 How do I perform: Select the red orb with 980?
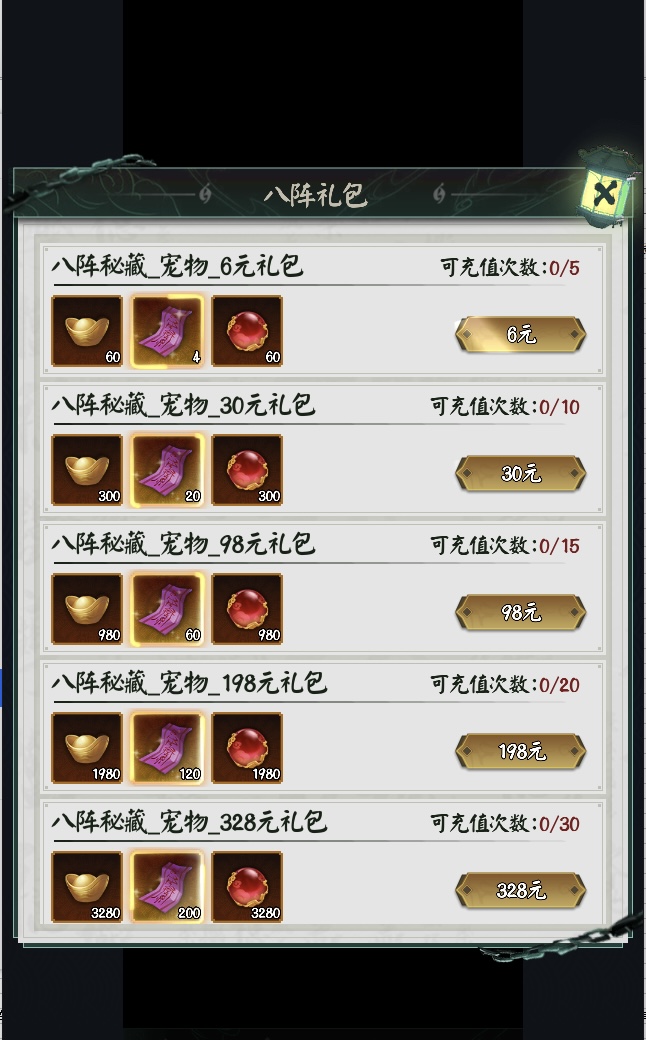pyautogui.click(x=247, y=609)
